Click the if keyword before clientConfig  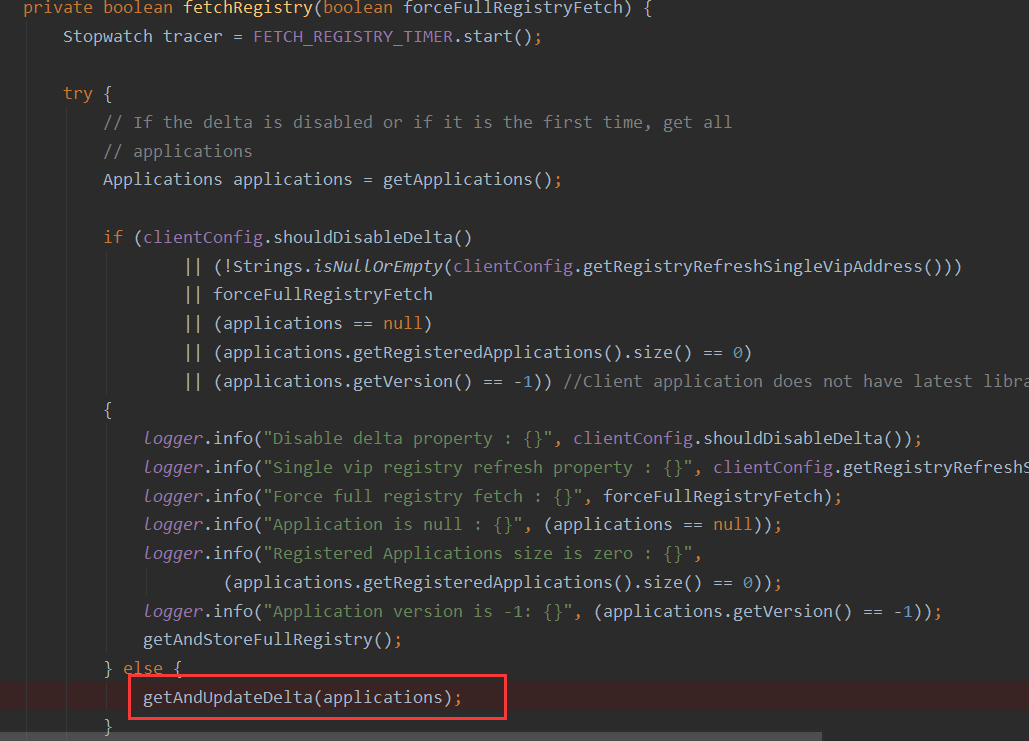(113, 238)
